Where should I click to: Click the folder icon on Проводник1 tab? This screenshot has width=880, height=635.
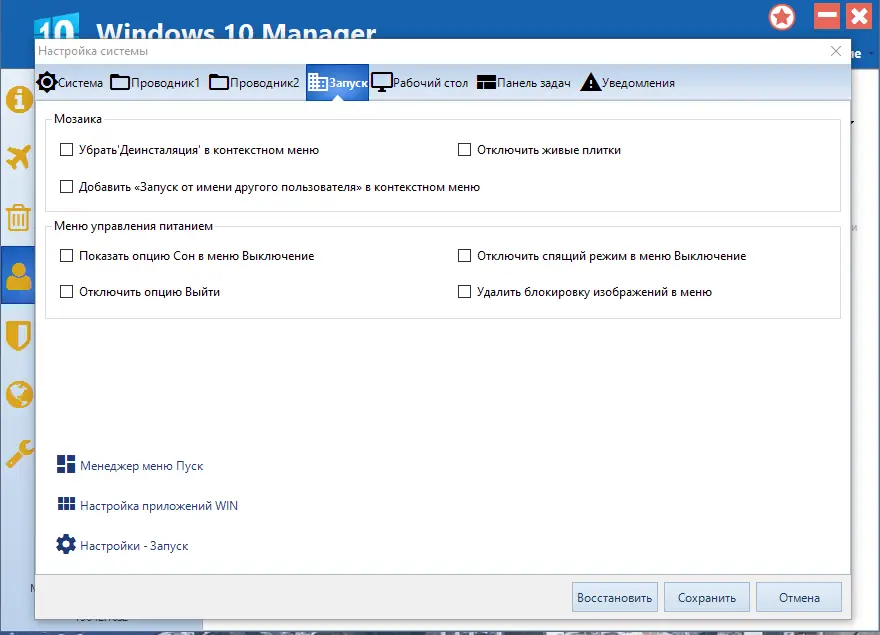click(x=120, y=83)
